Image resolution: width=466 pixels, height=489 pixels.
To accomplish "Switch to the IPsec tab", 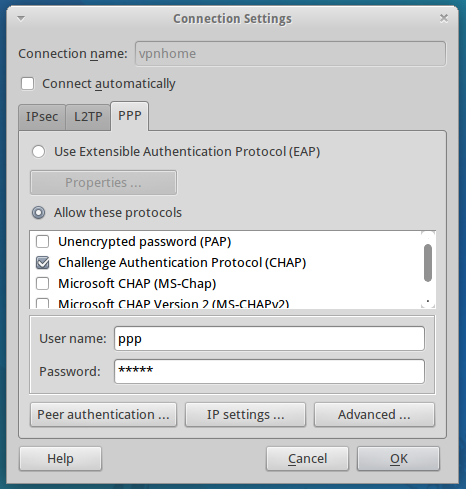I will coord(42,117).
